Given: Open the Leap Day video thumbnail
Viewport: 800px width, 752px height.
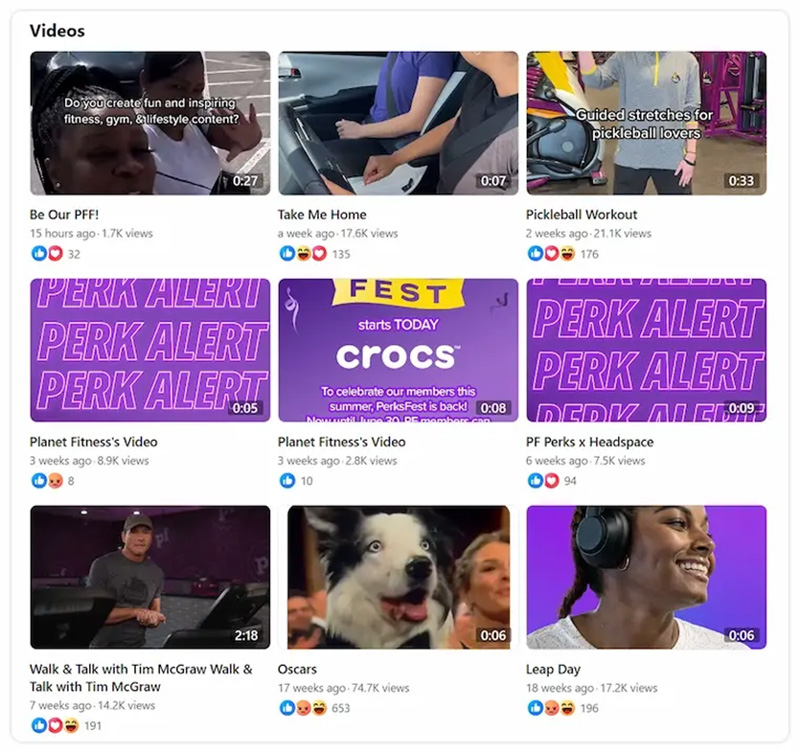Looking at the screenshot, I should click(646, 577).
